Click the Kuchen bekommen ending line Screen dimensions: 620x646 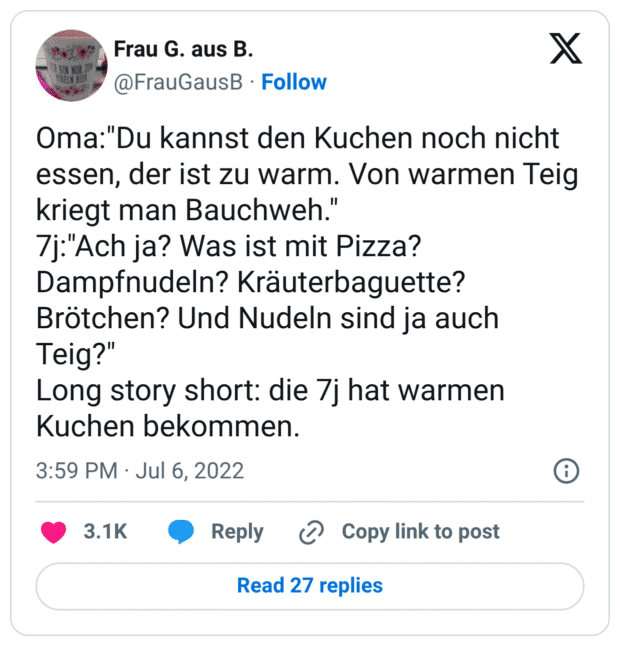pyautogui.click(x=168, y=427)
